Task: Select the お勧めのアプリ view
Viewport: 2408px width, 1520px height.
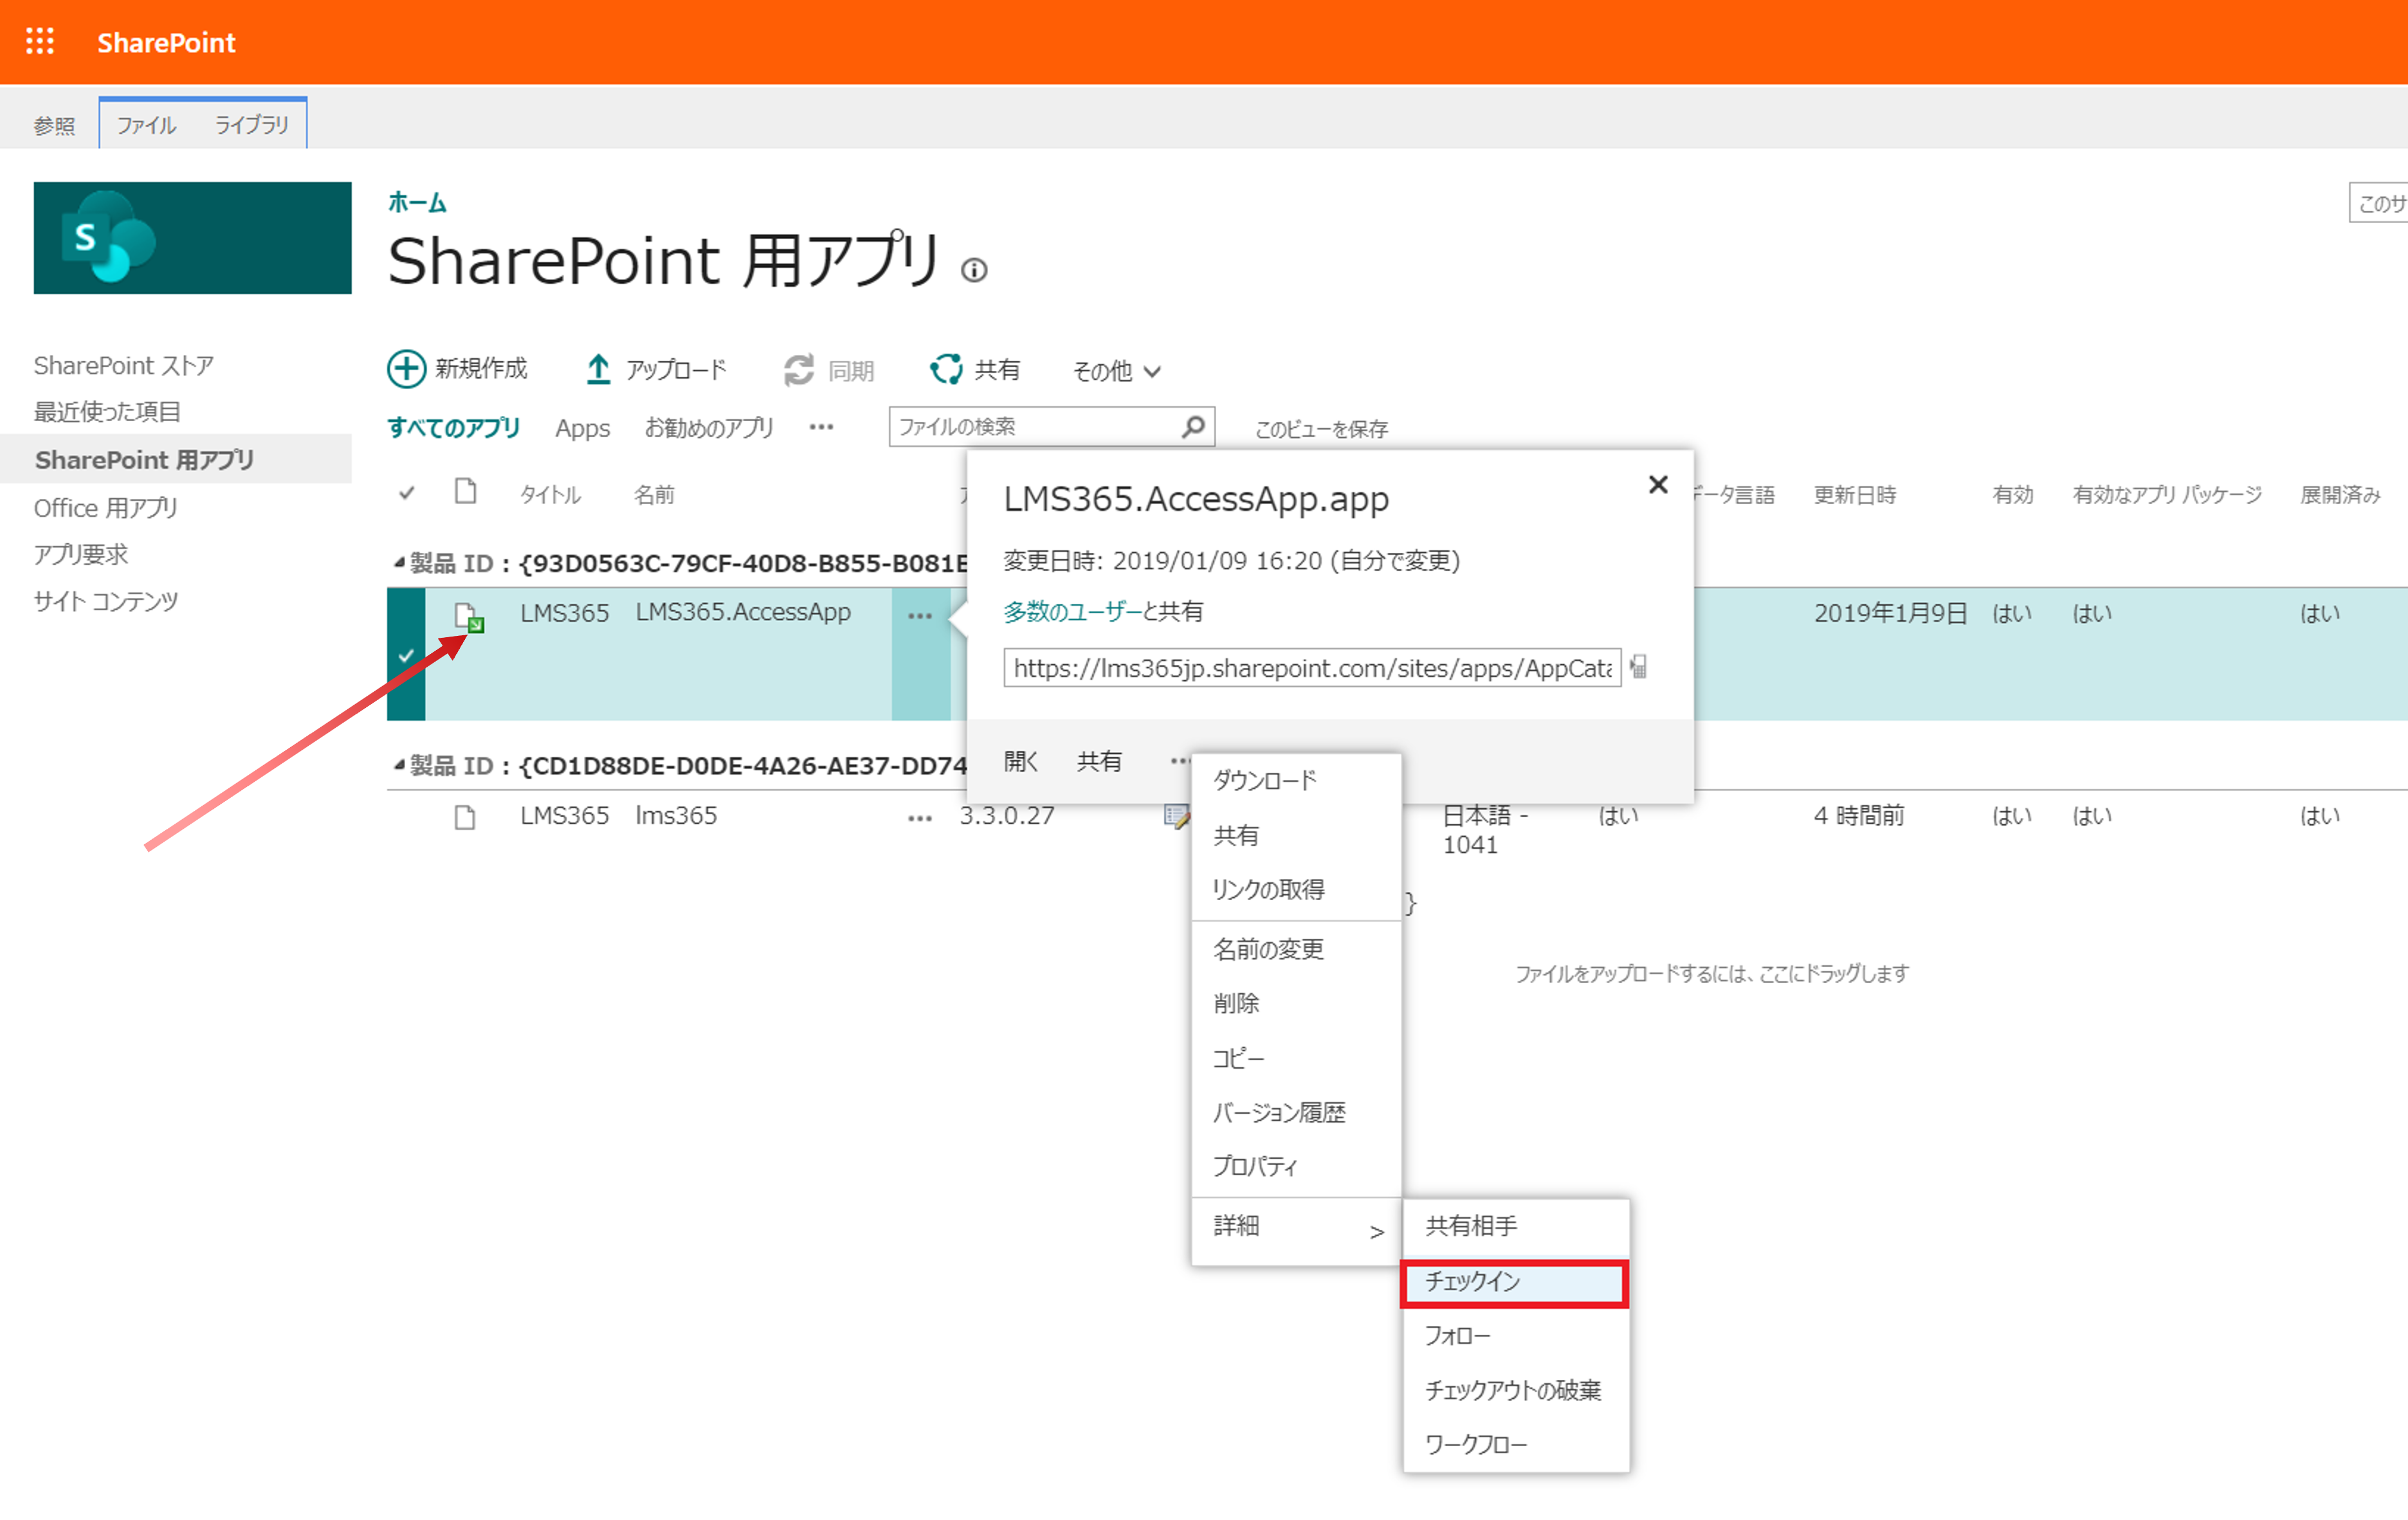Action: click(709, 428)
